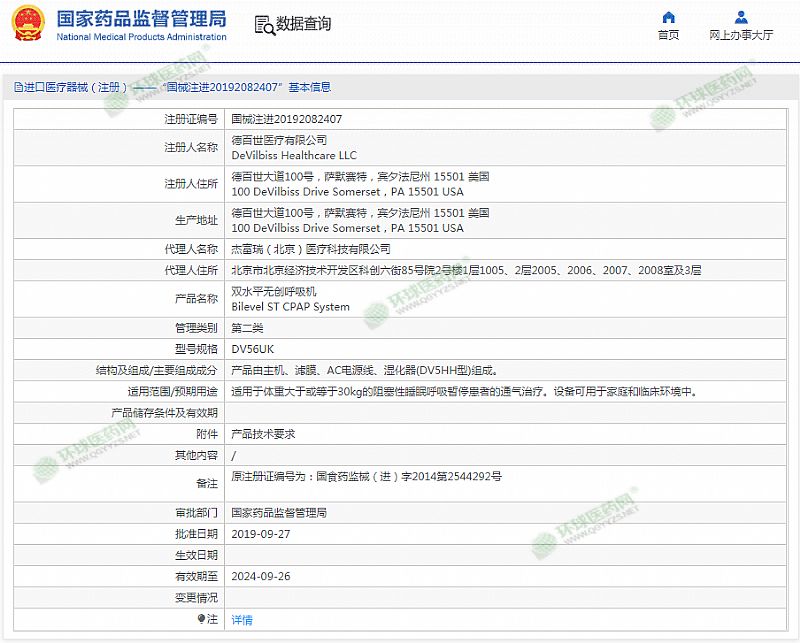800x643 pixels.
Task: Click registration number 国械注进20192082407 in table
Action: (286, 119)
